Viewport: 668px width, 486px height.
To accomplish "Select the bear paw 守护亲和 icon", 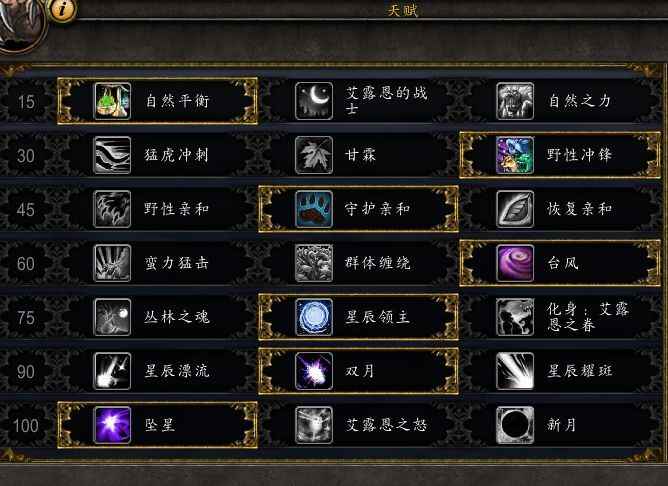I will click(x=314, y=209).
